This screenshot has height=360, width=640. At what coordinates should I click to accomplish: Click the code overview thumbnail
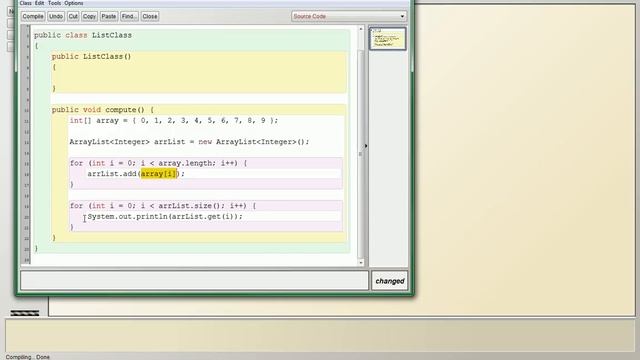point(387,39)
